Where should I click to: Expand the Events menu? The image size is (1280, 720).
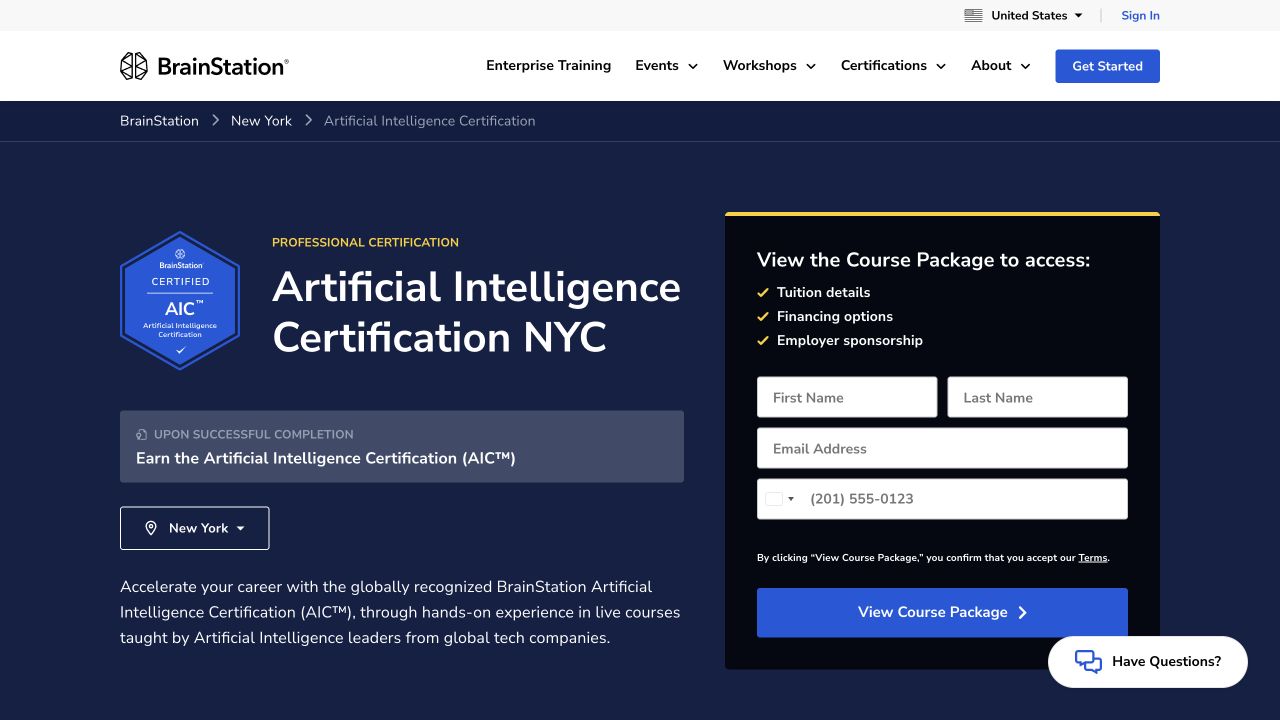(x=666, y=66)
